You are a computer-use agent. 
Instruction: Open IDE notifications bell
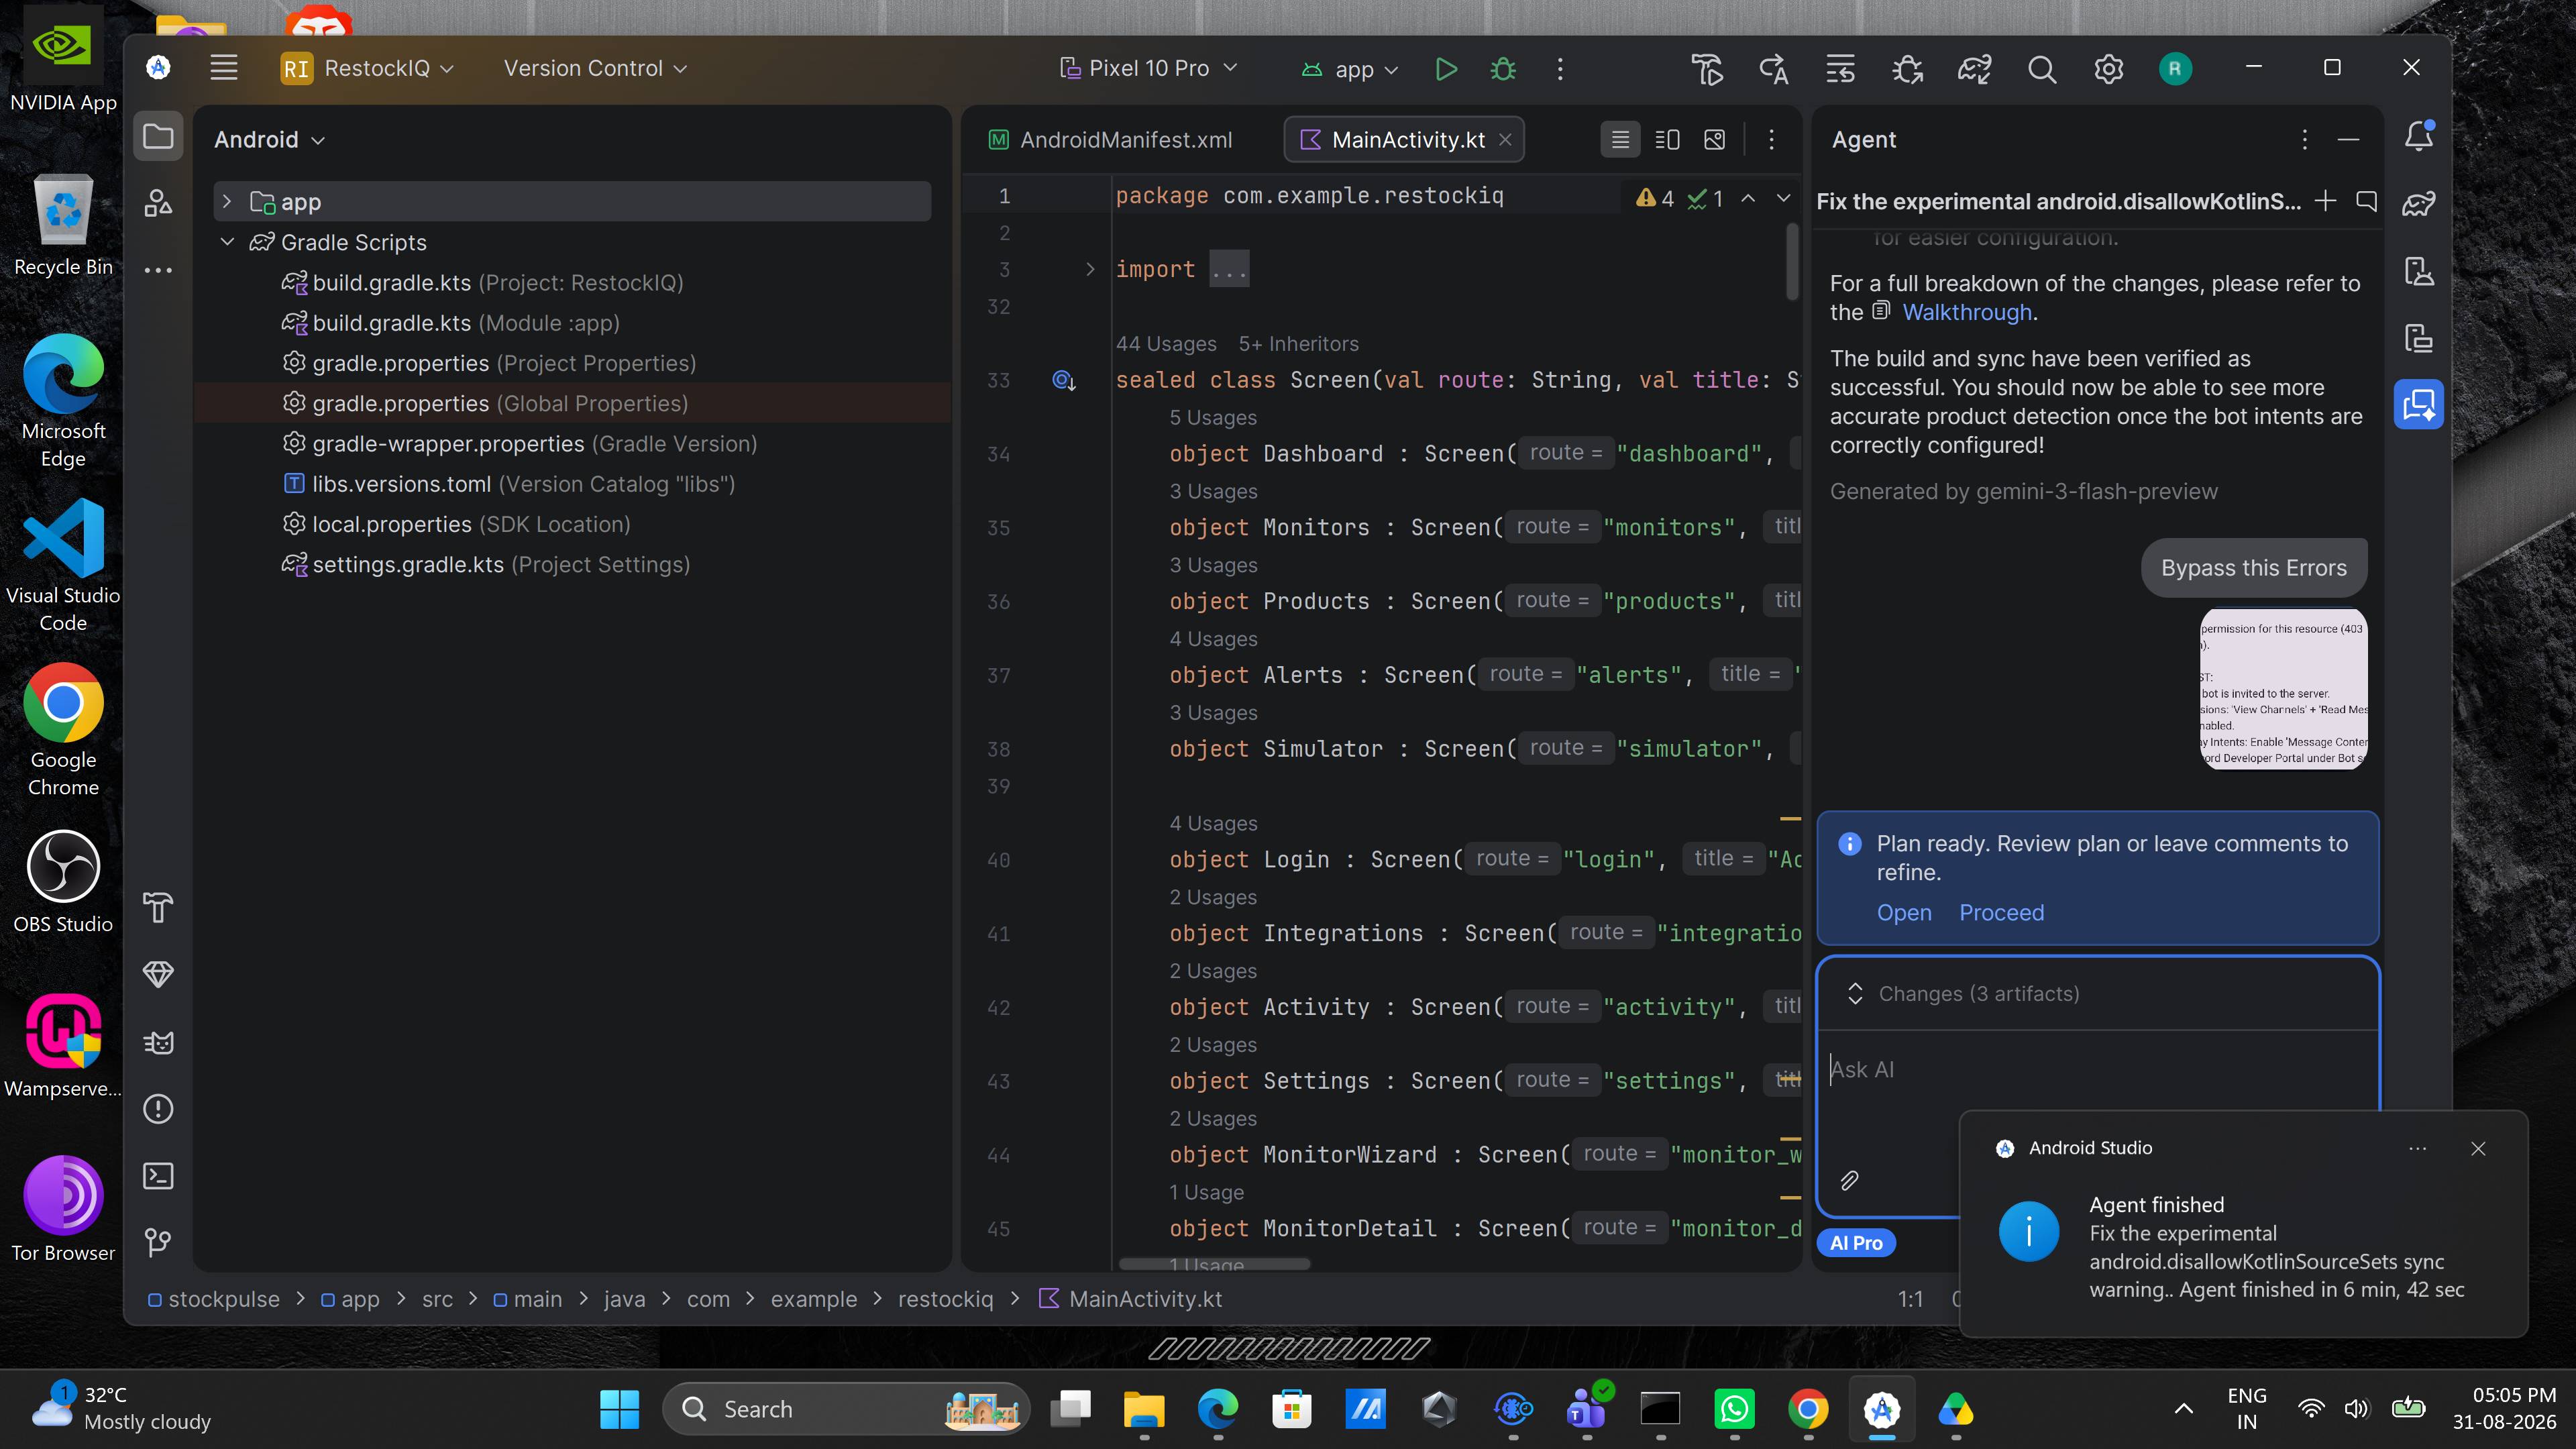[2418, 136]
